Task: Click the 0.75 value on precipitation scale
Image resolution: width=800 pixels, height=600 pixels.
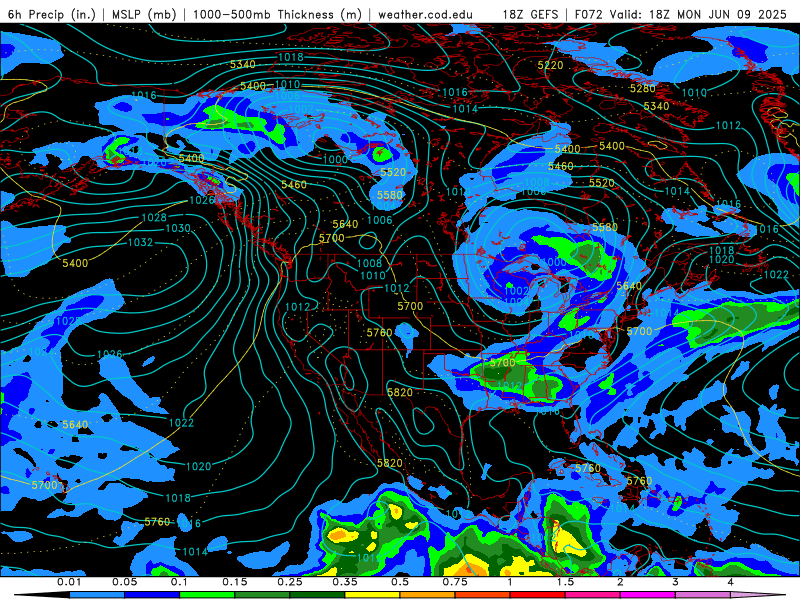Action: point(455,582)
